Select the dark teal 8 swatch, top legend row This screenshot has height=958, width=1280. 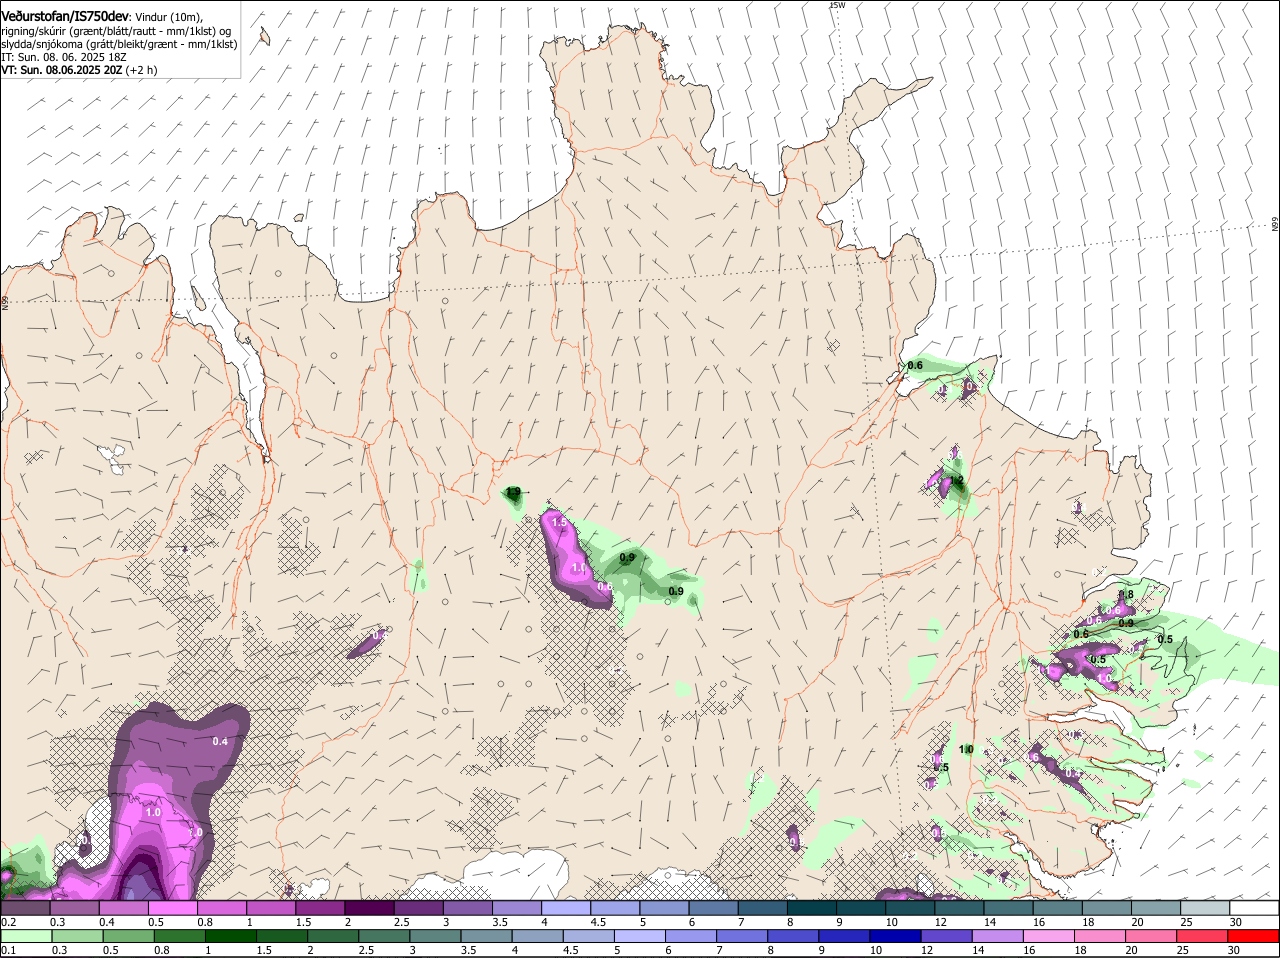click(x=811, y=908)
